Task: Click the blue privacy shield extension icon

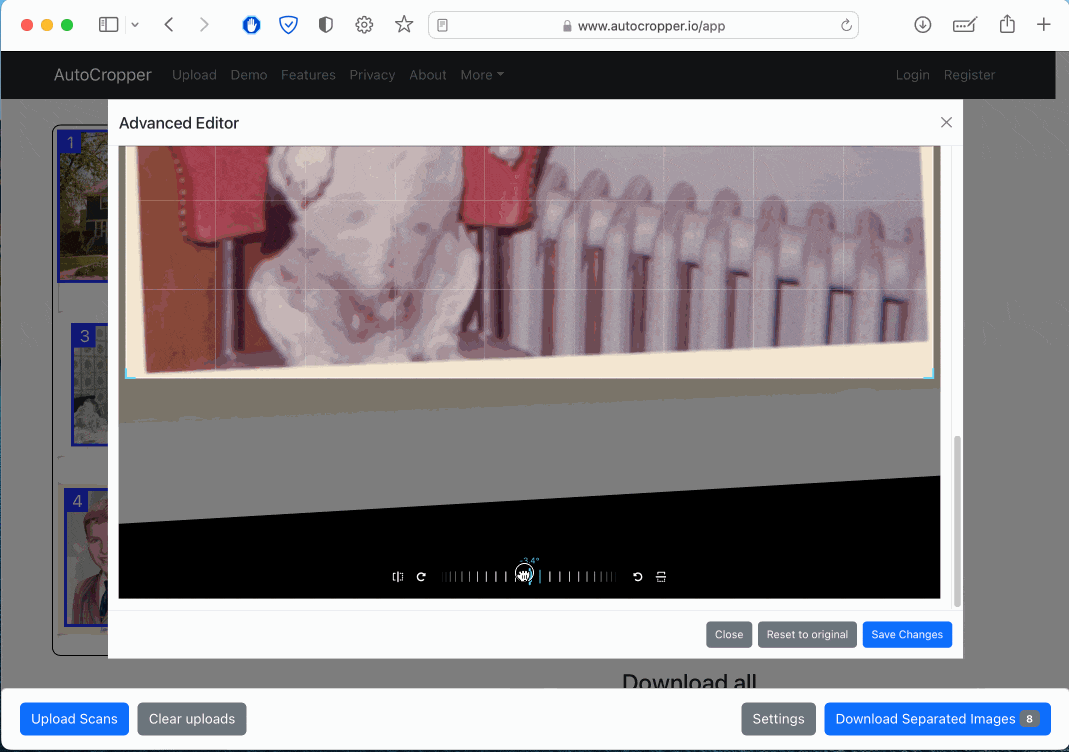Action: click(288, 24)
